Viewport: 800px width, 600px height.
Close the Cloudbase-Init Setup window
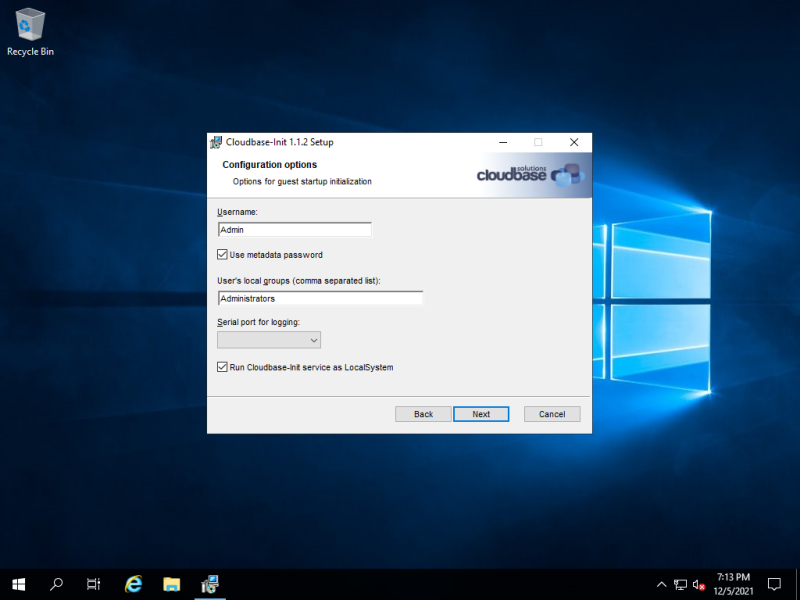click(x=574, y=142)
